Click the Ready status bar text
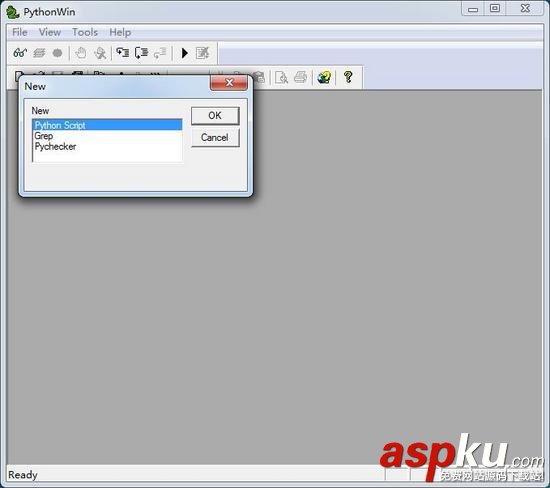 pos(23,475)
